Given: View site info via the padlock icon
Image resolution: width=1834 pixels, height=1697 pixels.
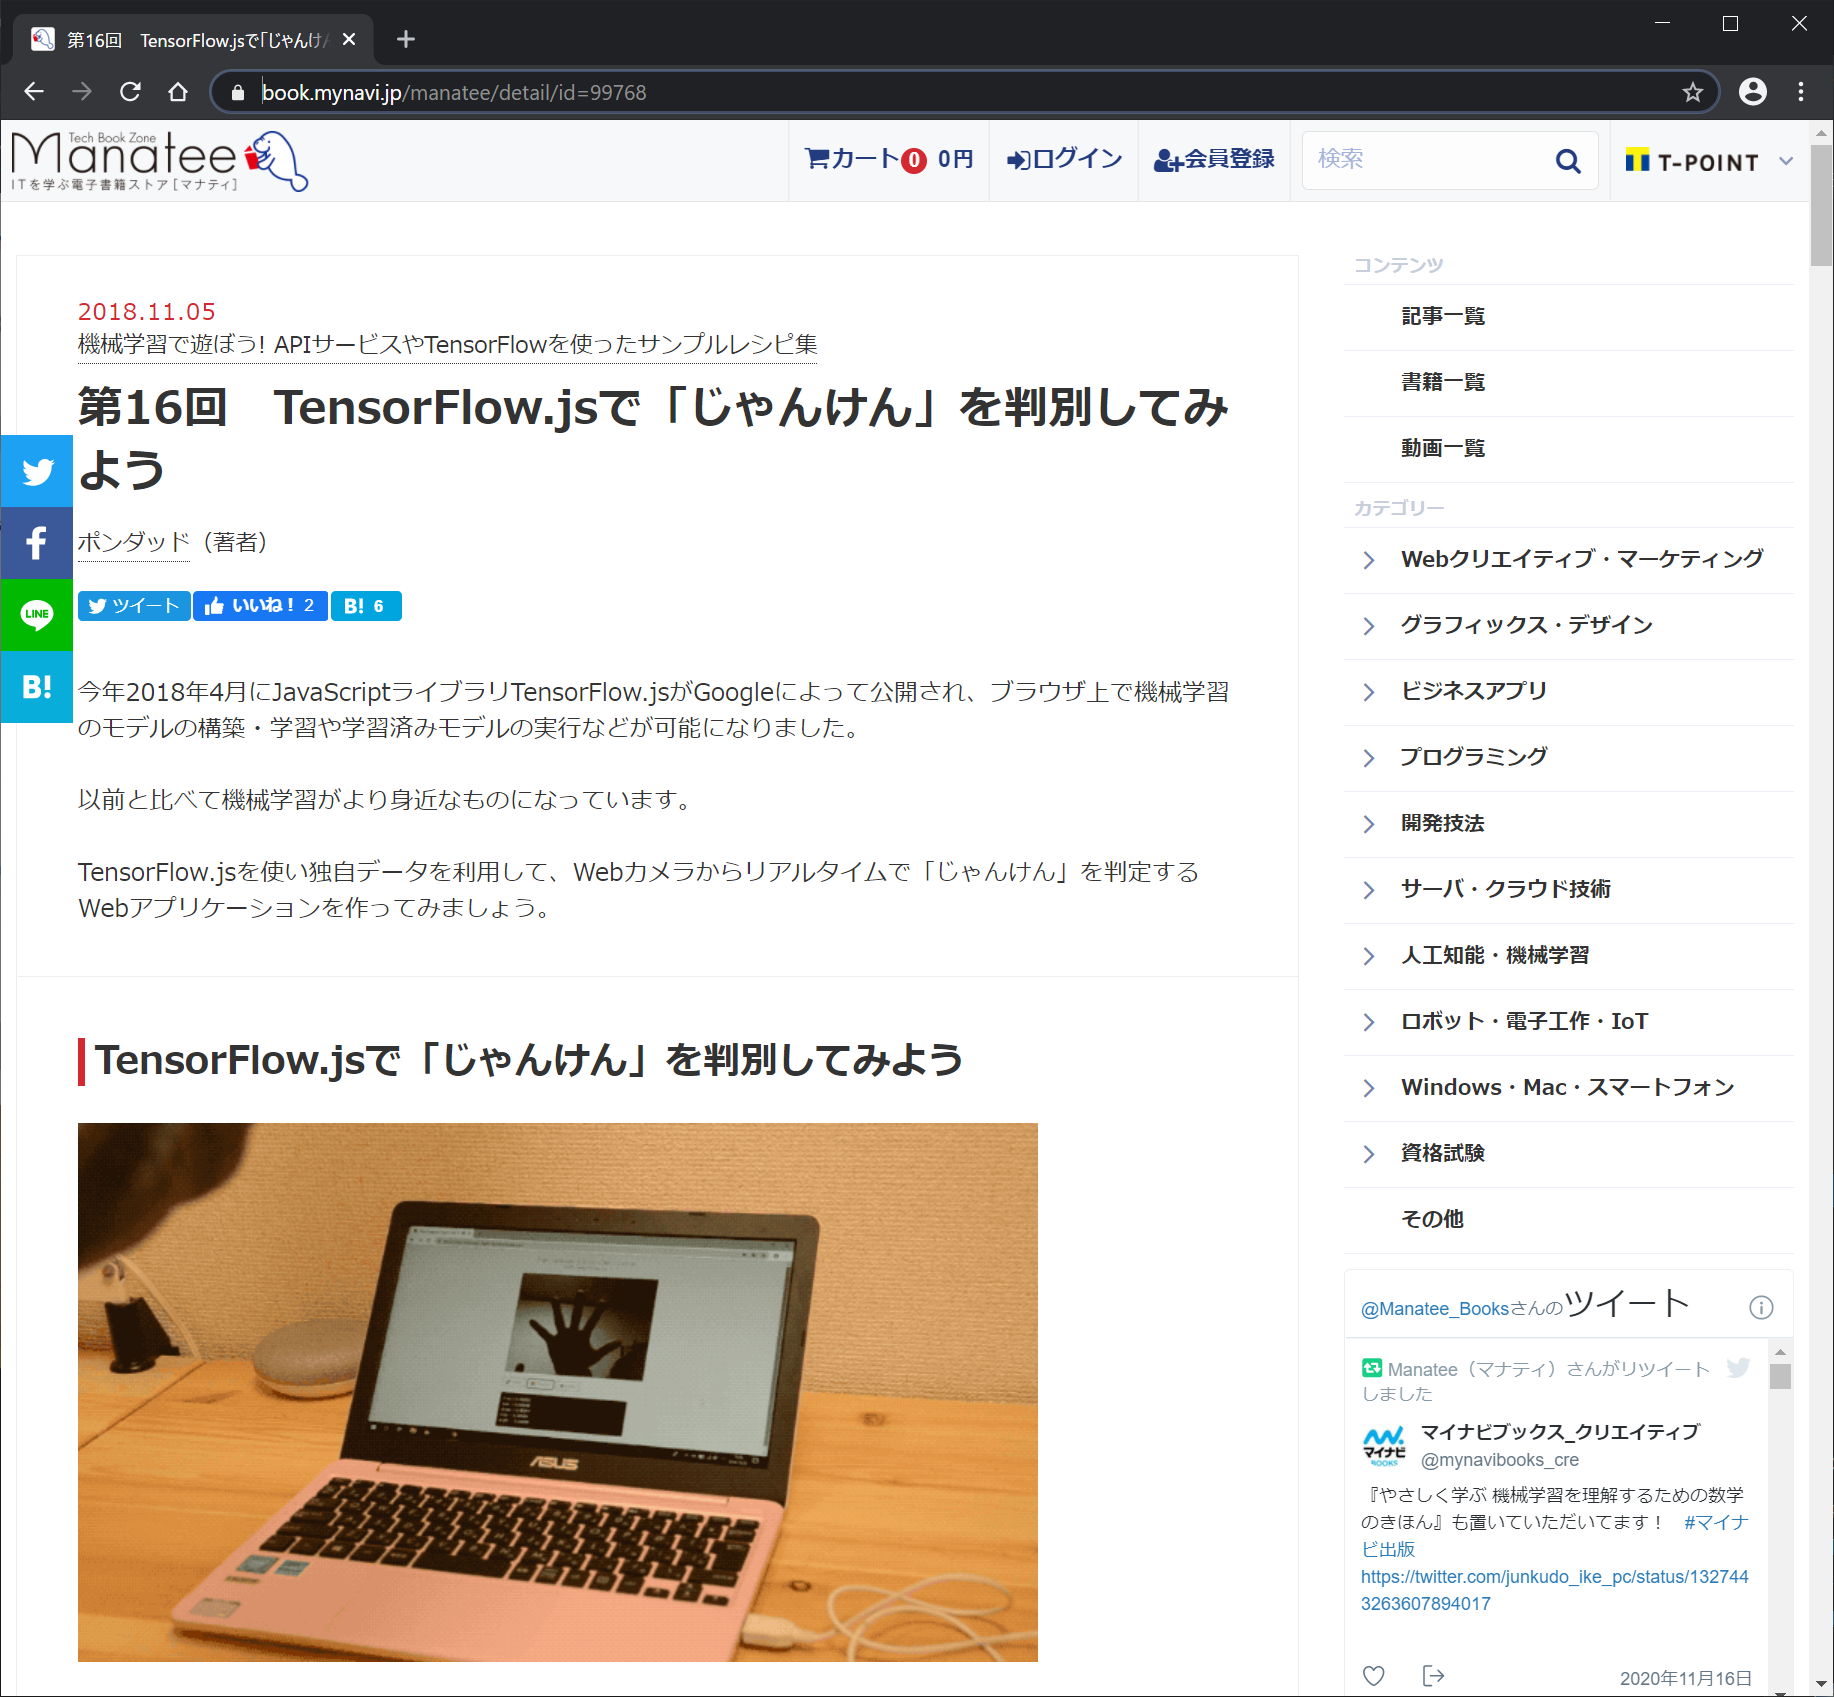Looking at the screenshot, I should (x=238, y=92).
